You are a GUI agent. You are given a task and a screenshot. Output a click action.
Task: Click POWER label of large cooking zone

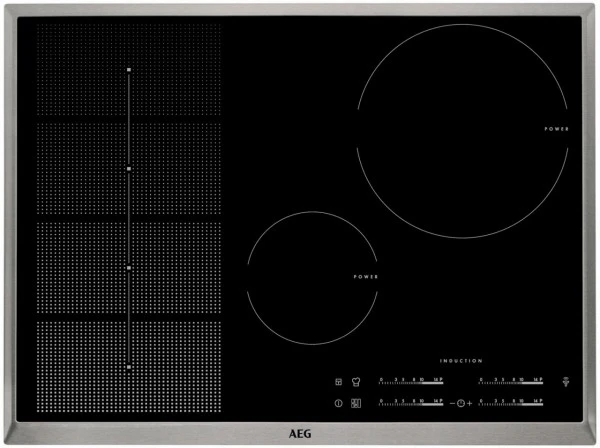click(x=557, y=130)
